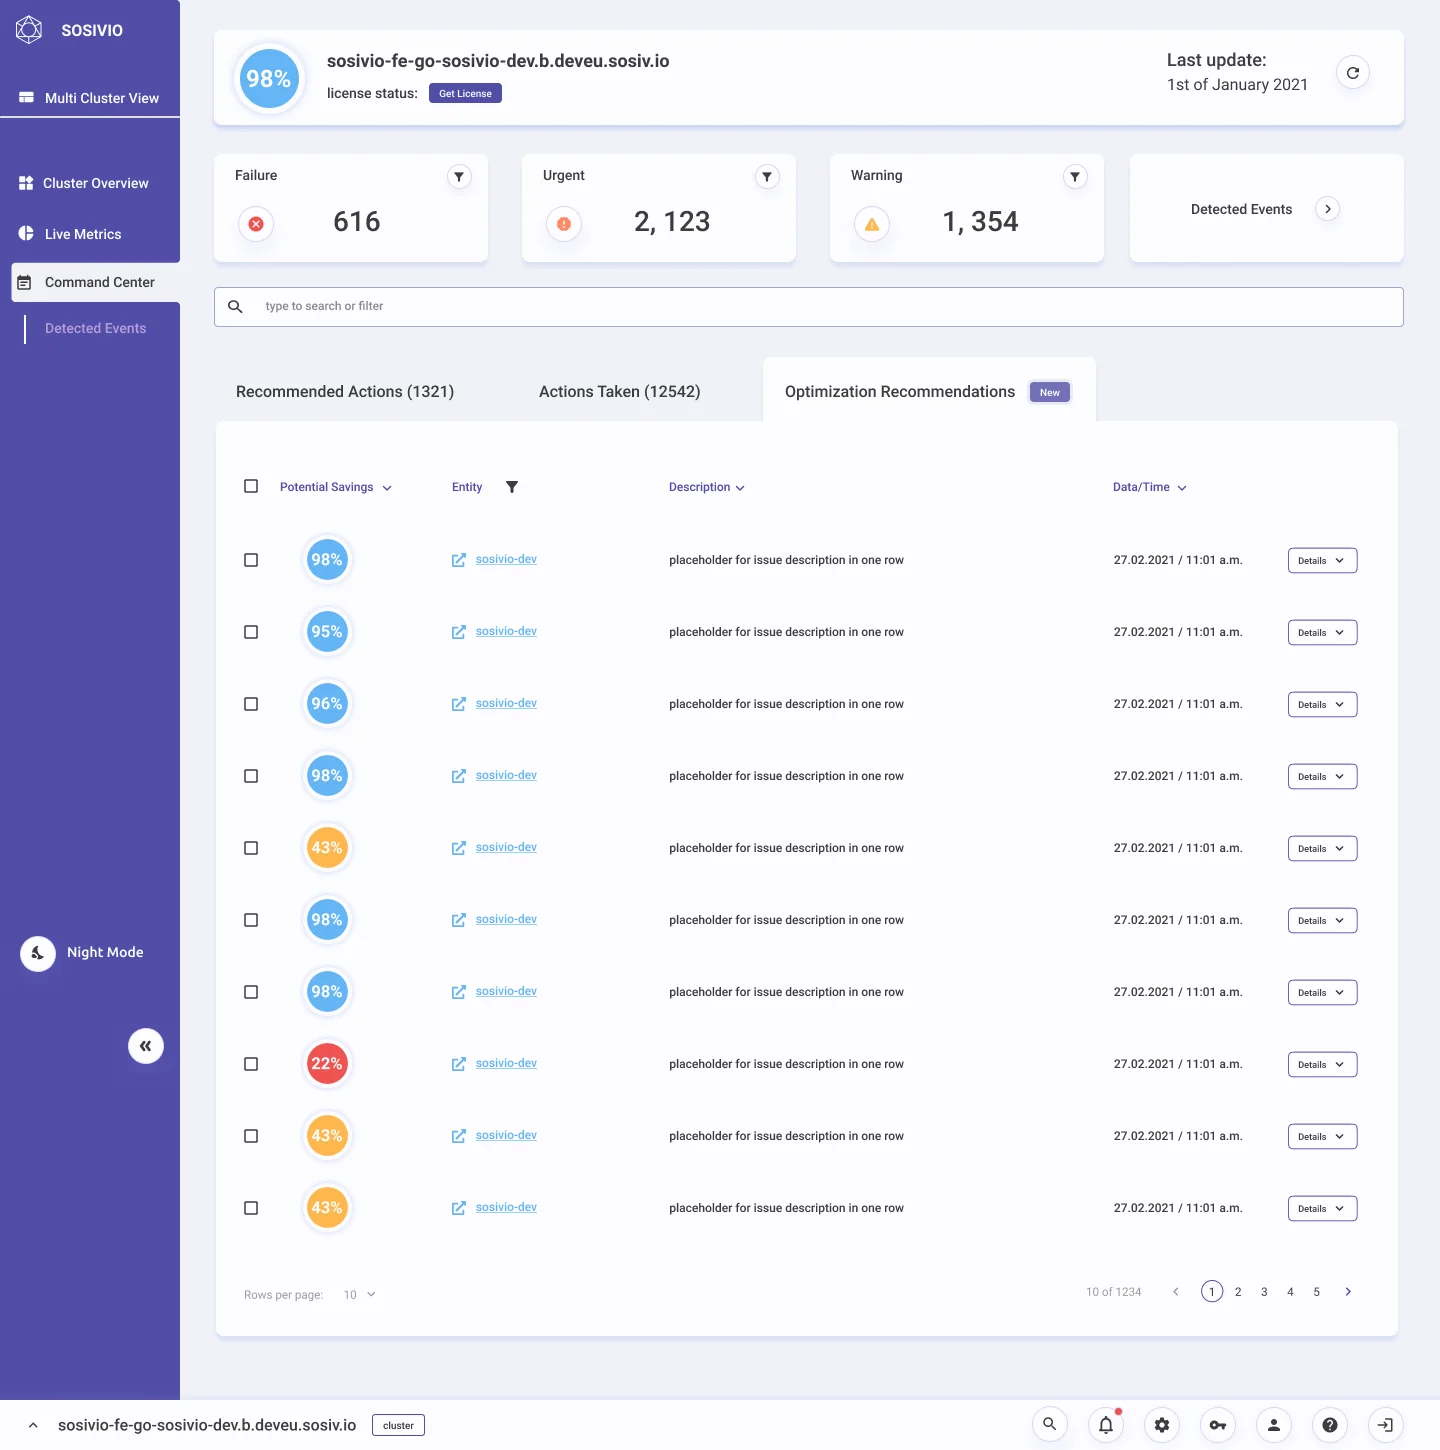The width and height of the screenshot is (1440, 1450).
Task: Sort by Potential Savings column
Action: 336,487
